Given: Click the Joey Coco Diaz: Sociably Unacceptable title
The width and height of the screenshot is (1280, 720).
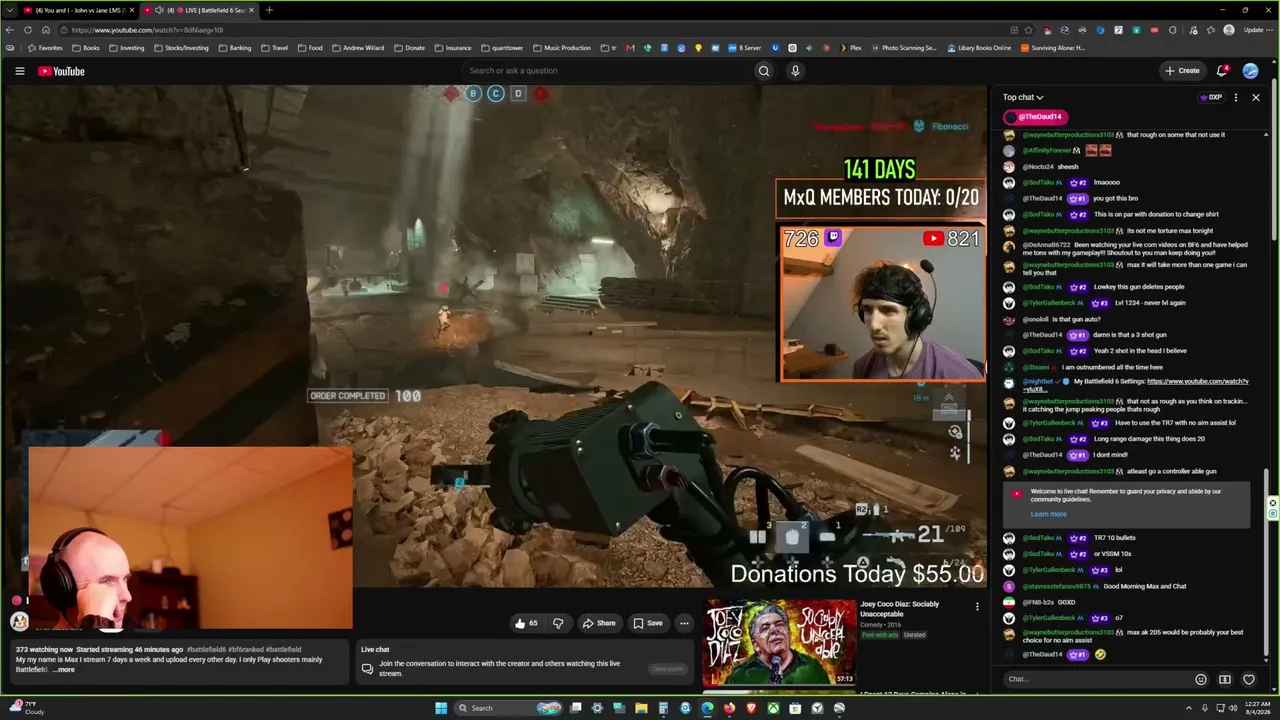Looking at the screenshot, I should click(x=900, y=608).
